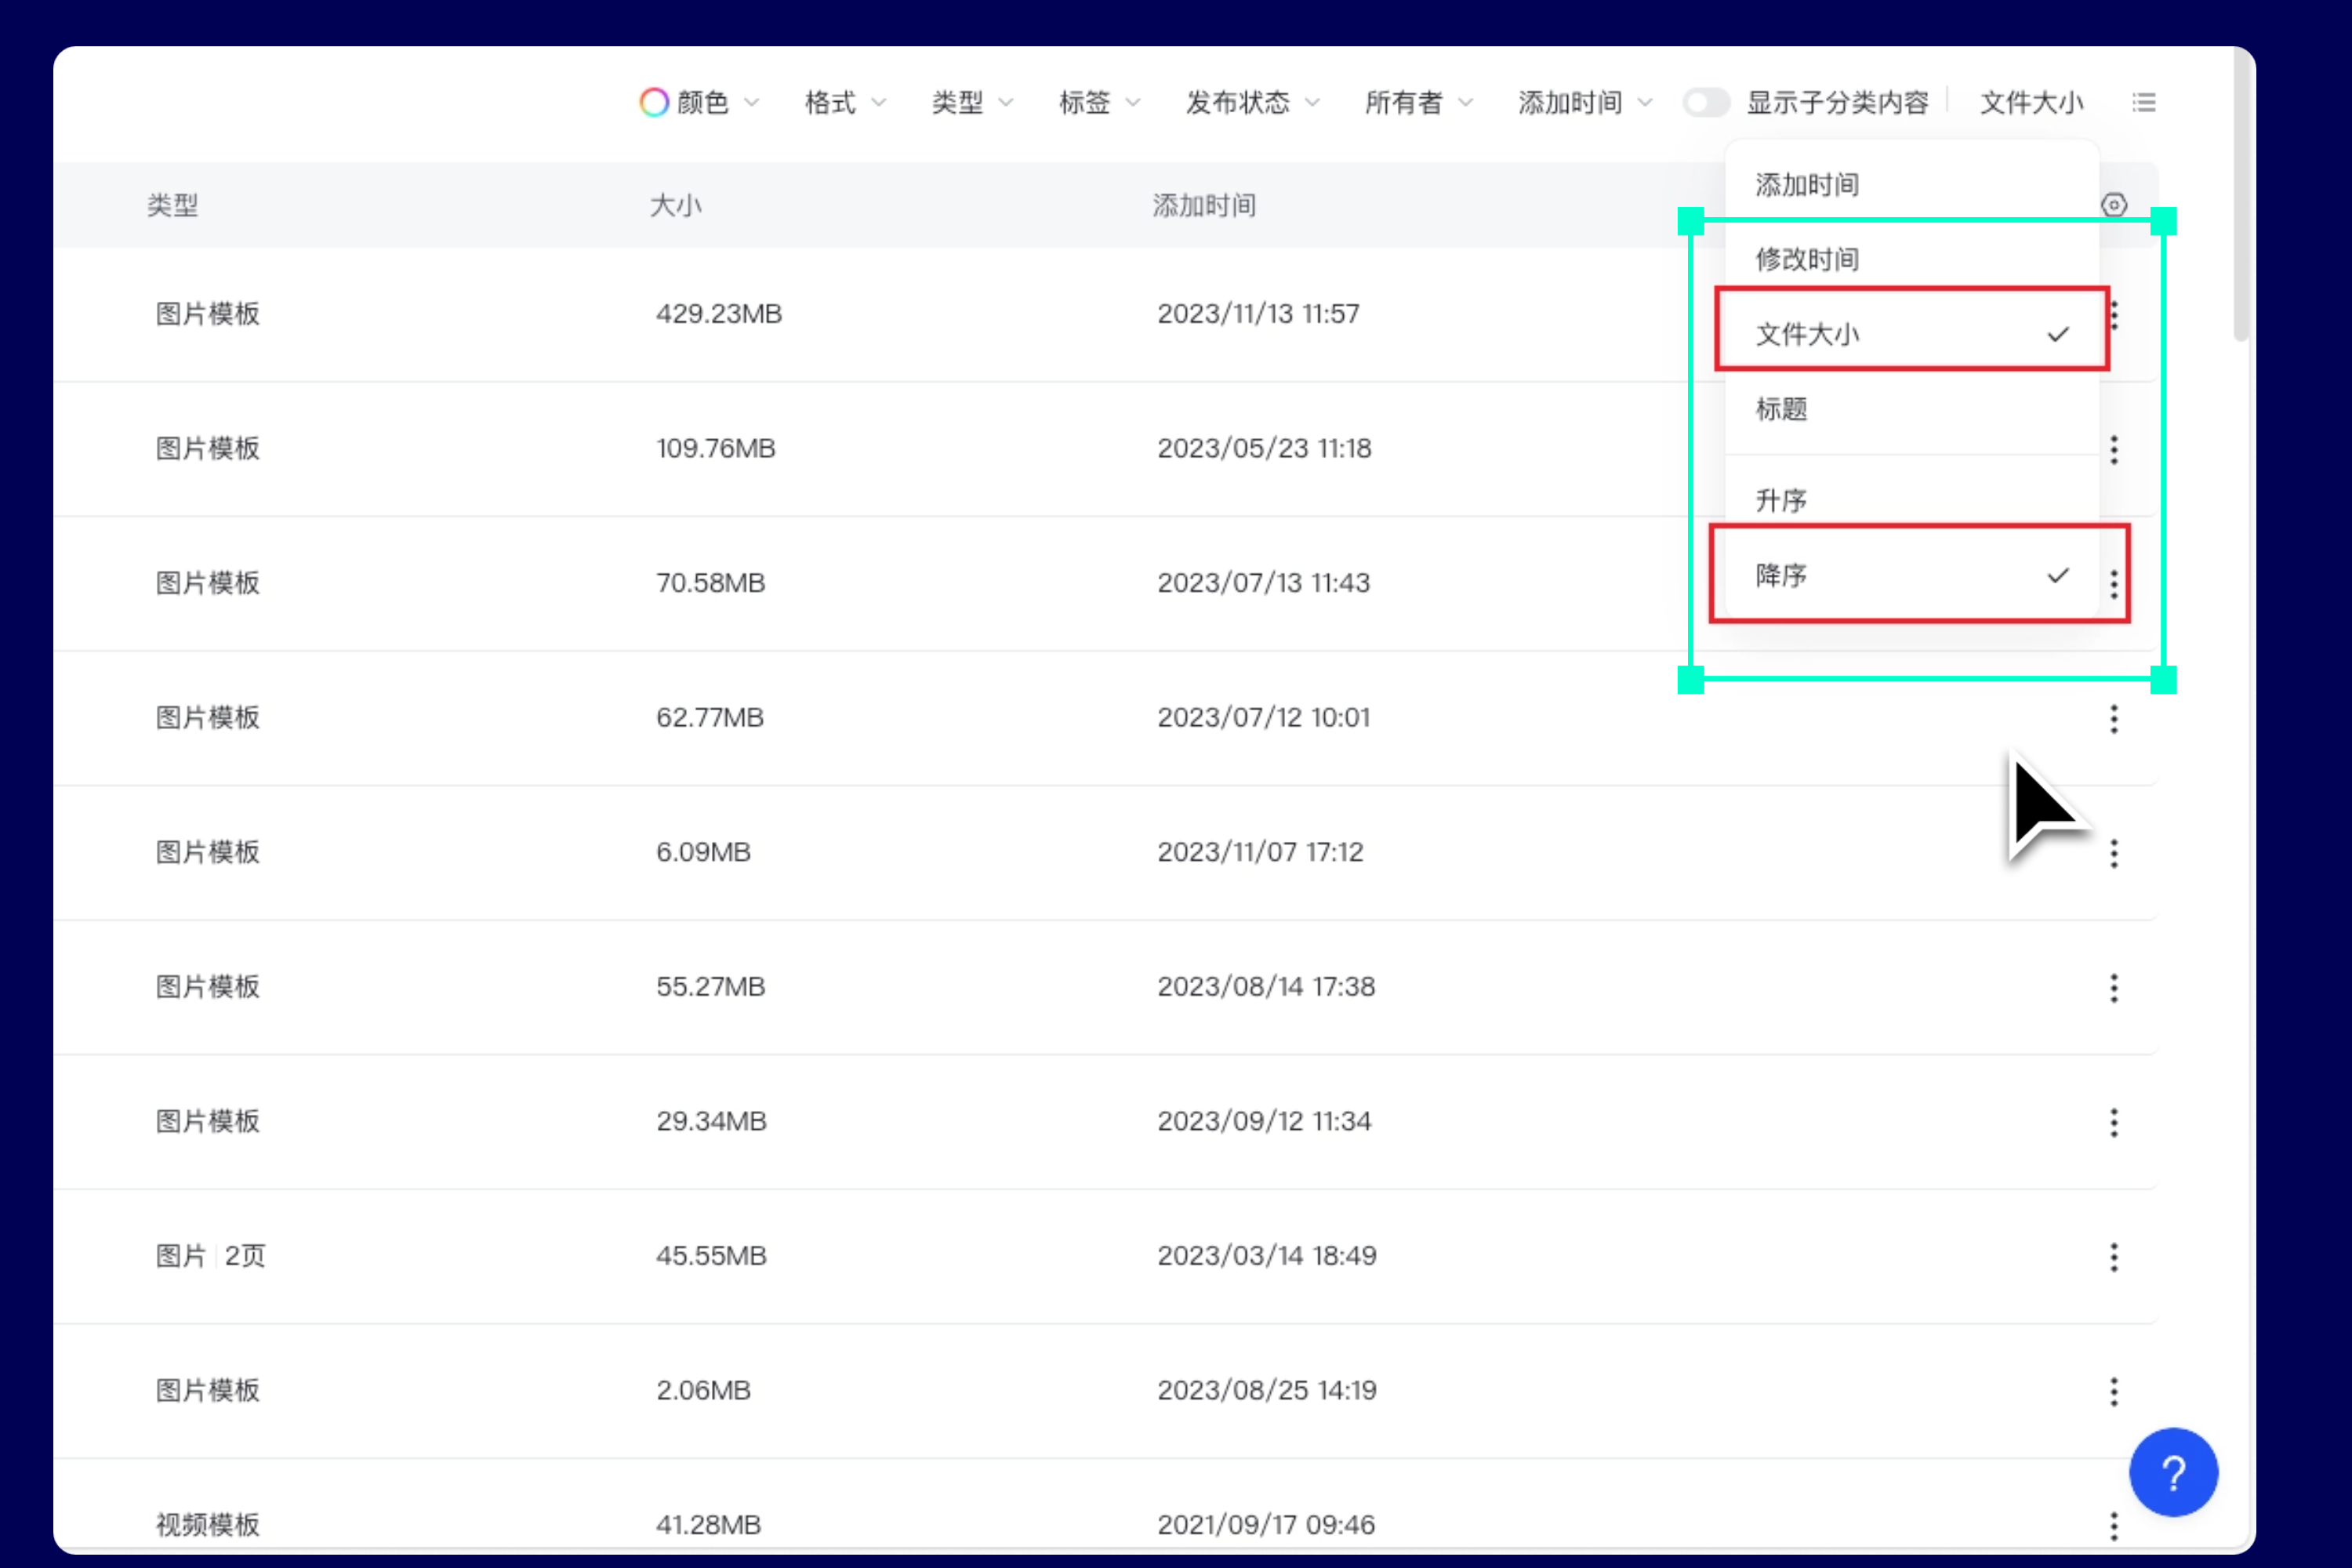The image size is (2352, 1568).
Task: Click the date 2023/11/13 11:57
Action: tap(1258, 314)
